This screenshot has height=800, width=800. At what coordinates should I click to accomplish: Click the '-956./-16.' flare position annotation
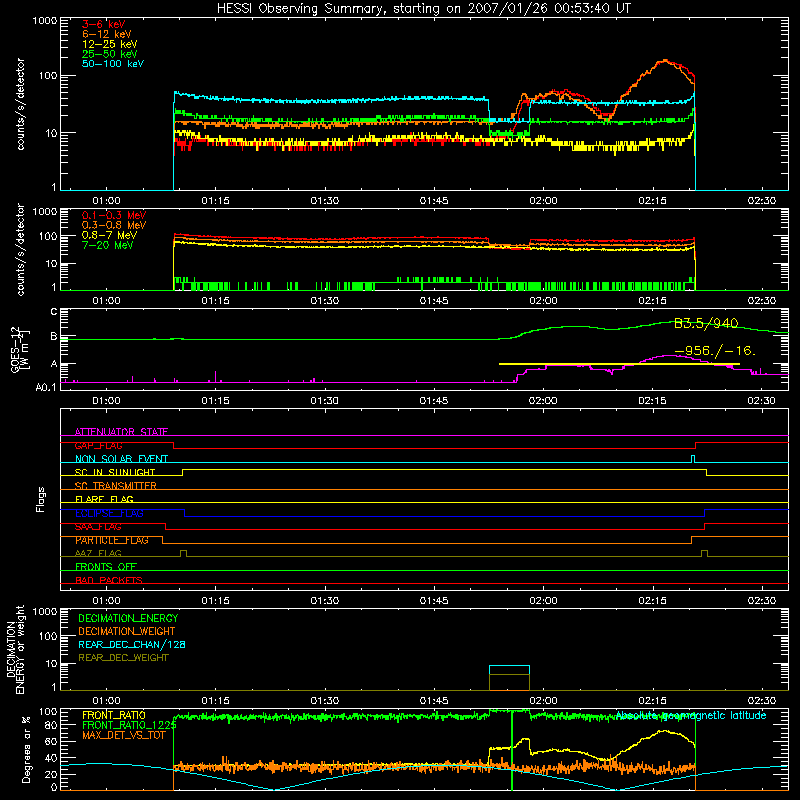click(x=715, y=351)
